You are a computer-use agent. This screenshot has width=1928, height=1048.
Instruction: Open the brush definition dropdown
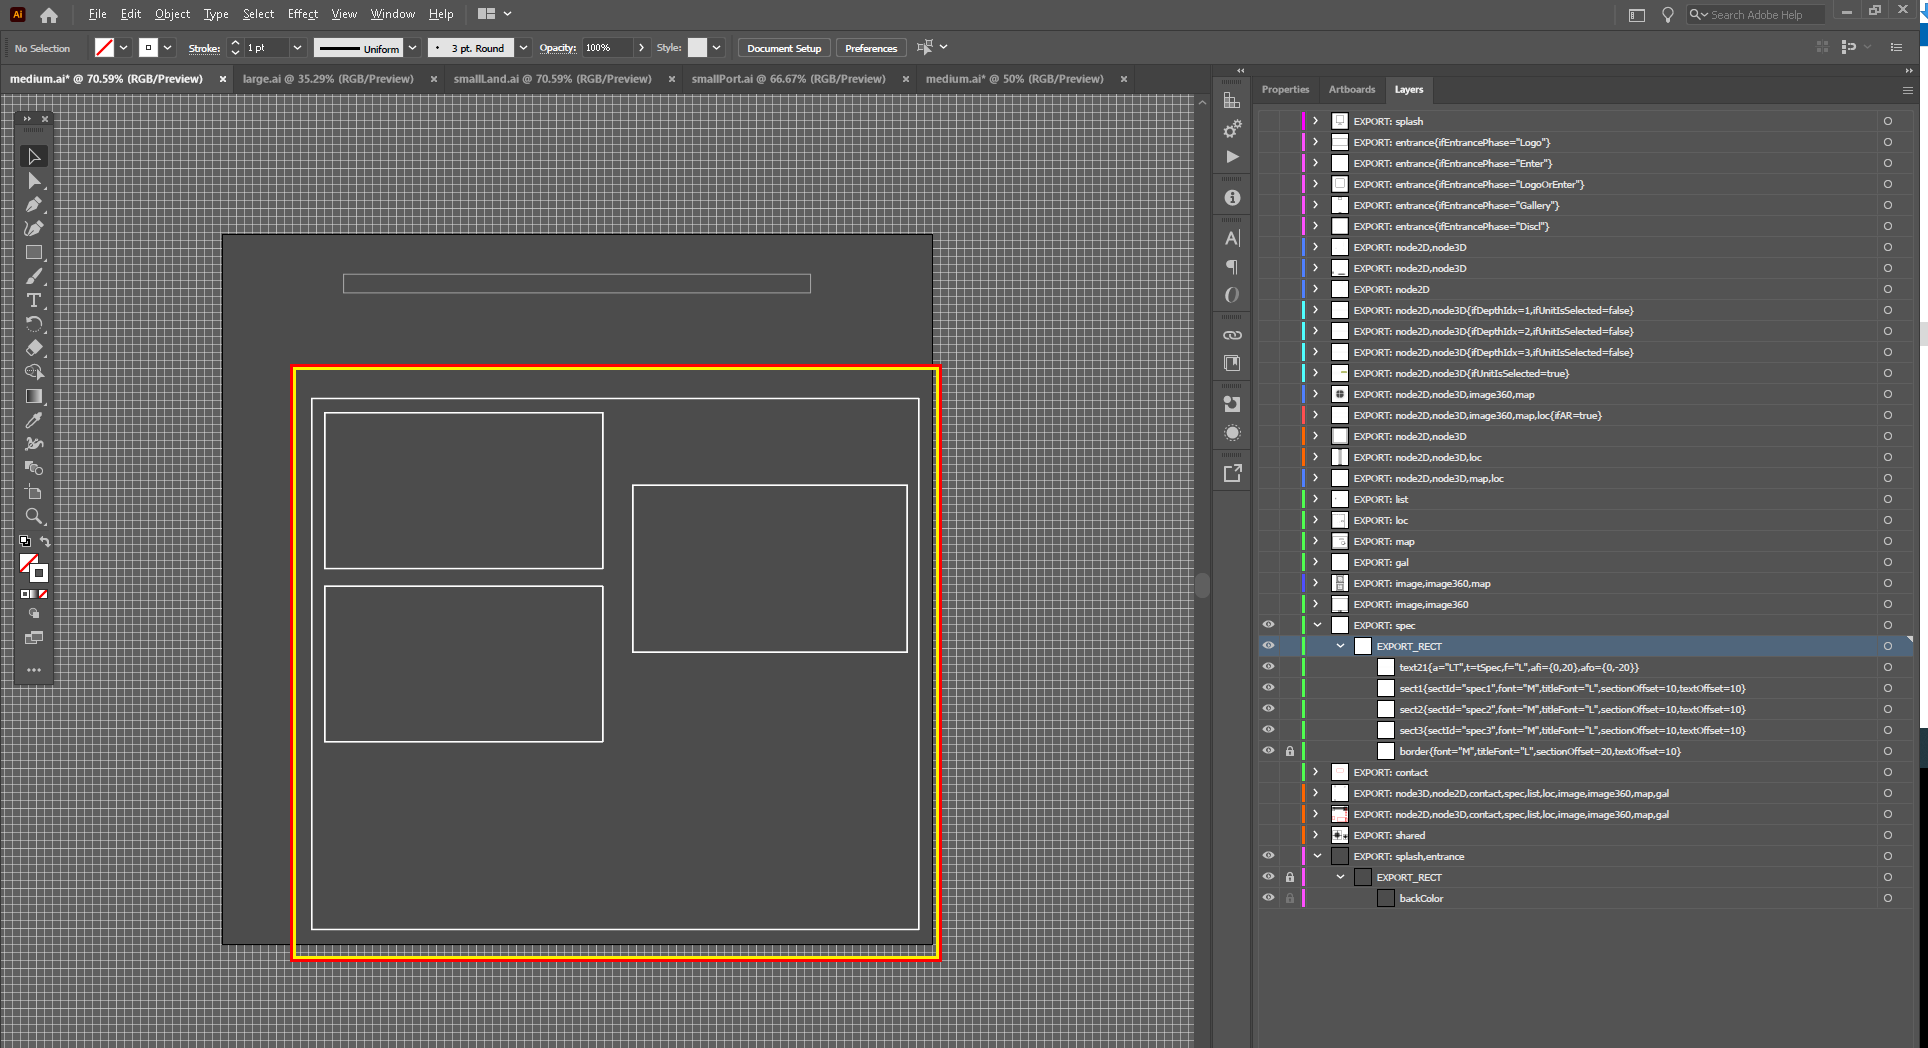[523, 48]
